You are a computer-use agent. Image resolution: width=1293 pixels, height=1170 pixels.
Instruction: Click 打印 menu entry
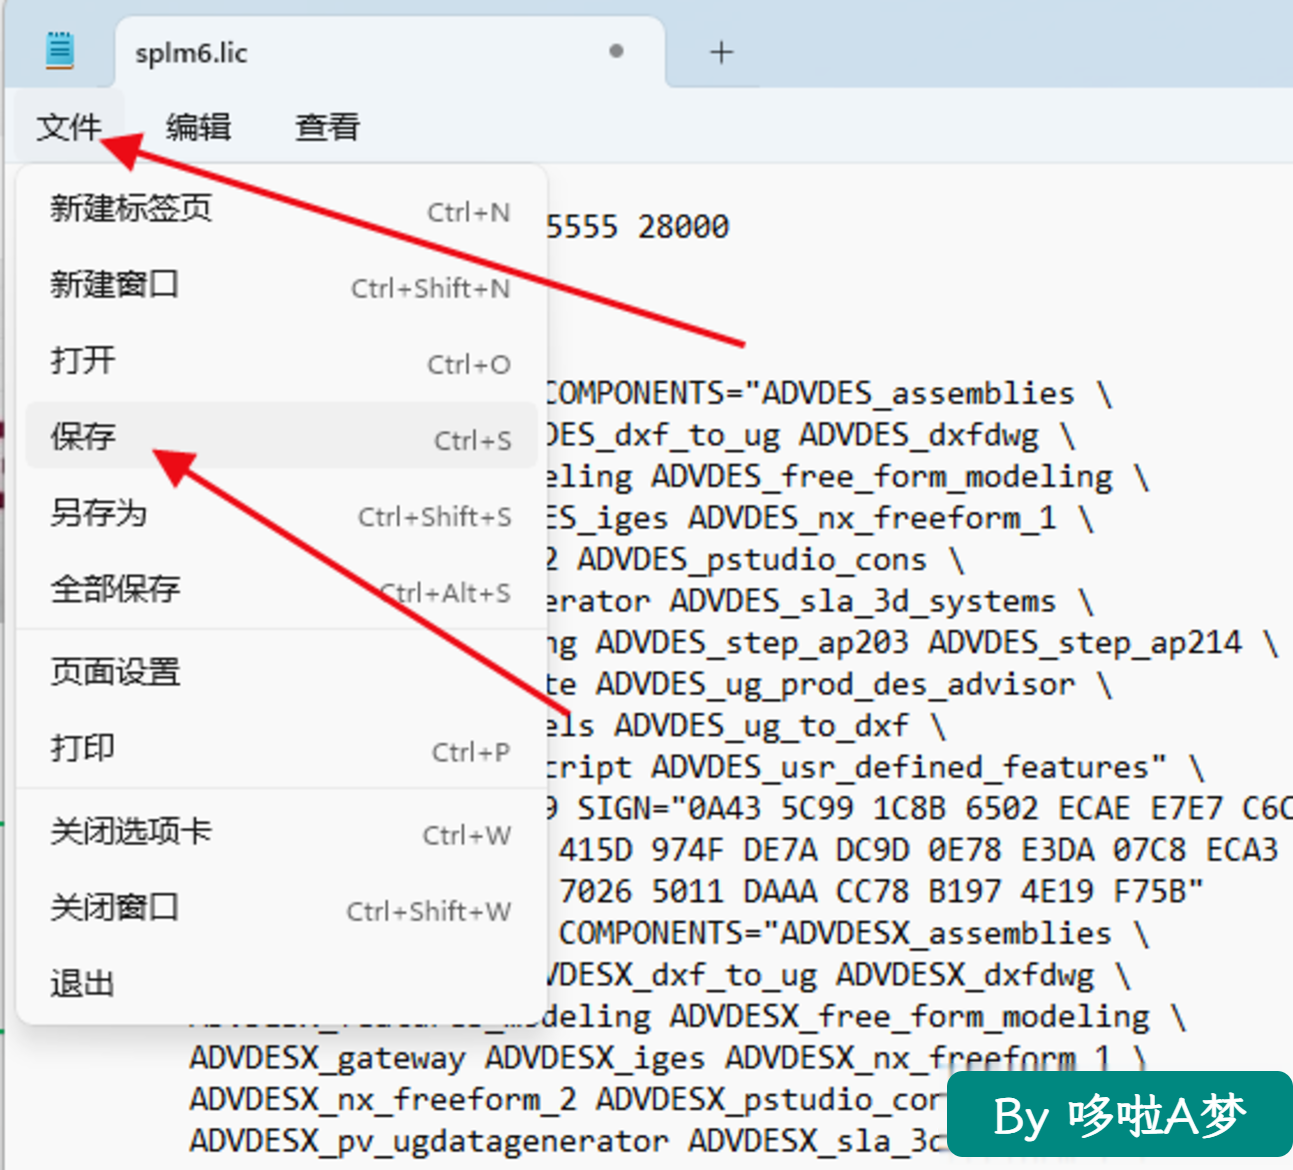(281, 749)
